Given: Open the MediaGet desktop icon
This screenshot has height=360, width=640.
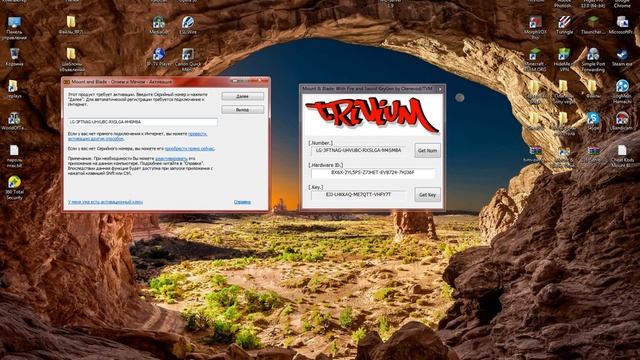Looking at the screenshot, I should (x=159, y=25).
